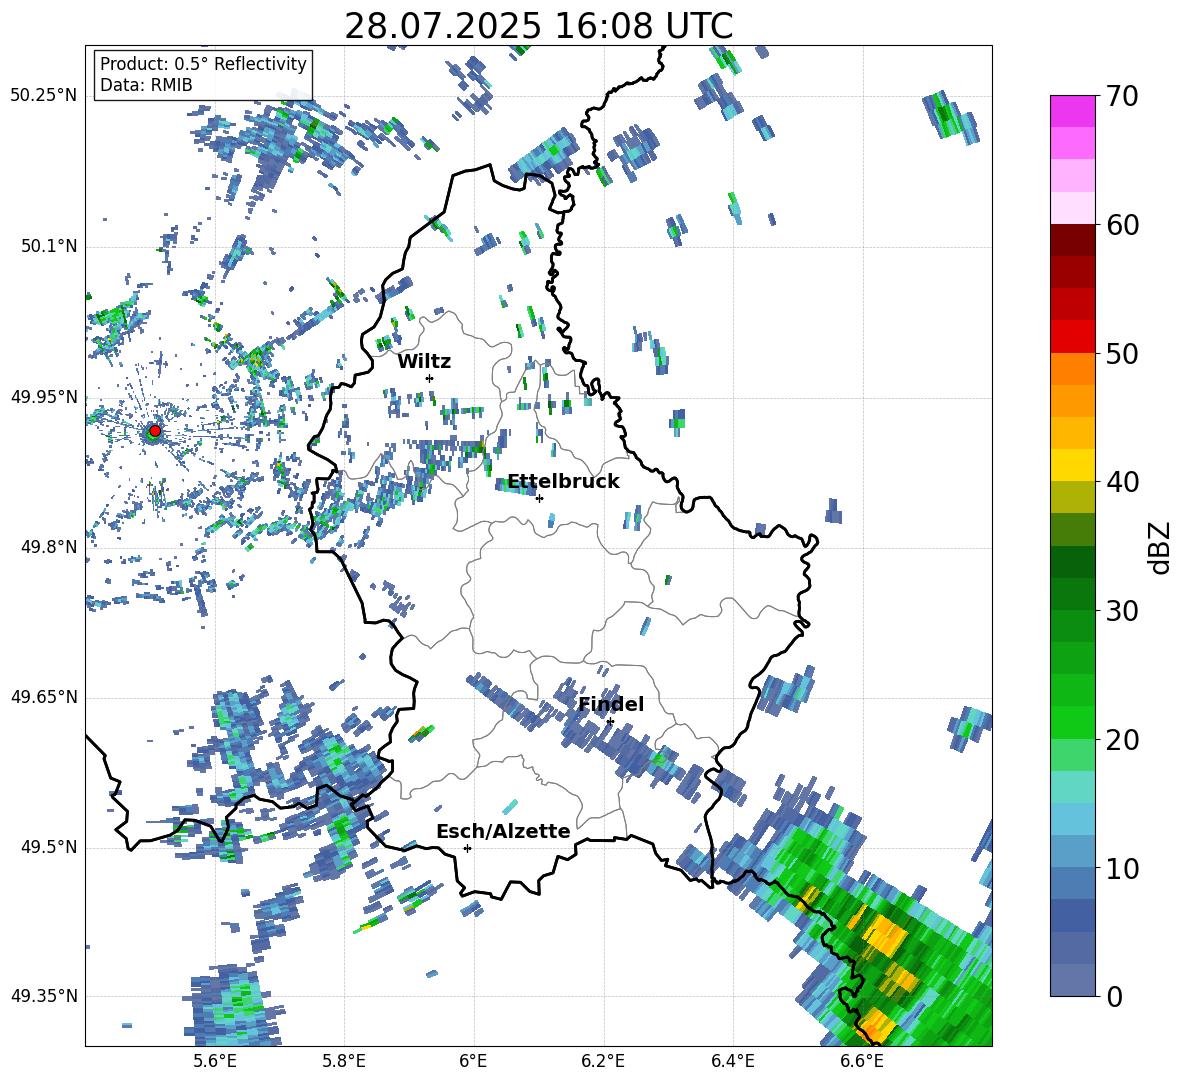The image size is (1184, 1081).
Task: Click the 5.8°E longitude label
Action: (x=344, y=1061)
